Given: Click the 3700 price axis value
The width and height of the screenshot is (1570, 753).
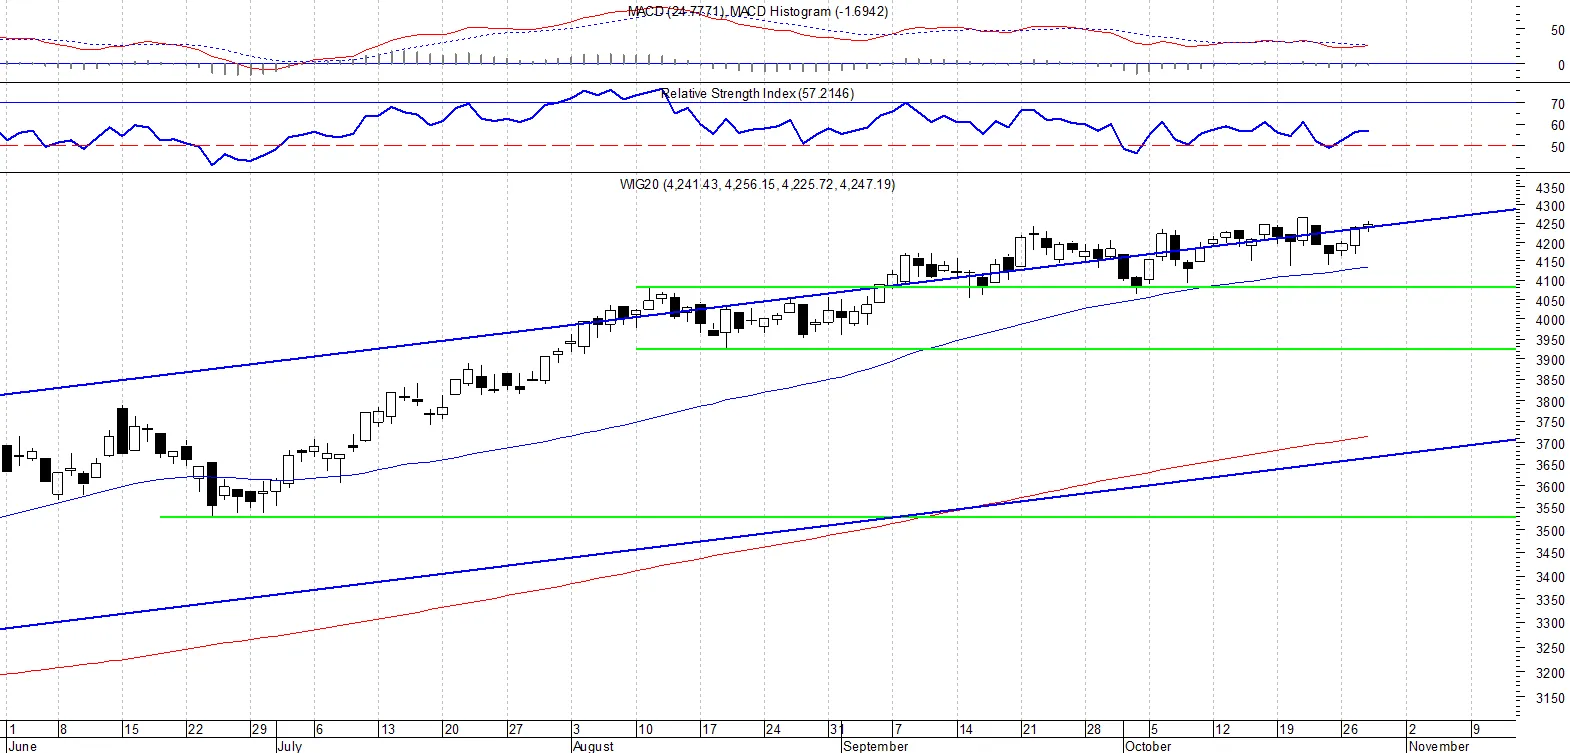Looking at the screenshot, I should tap(1549, 444).
